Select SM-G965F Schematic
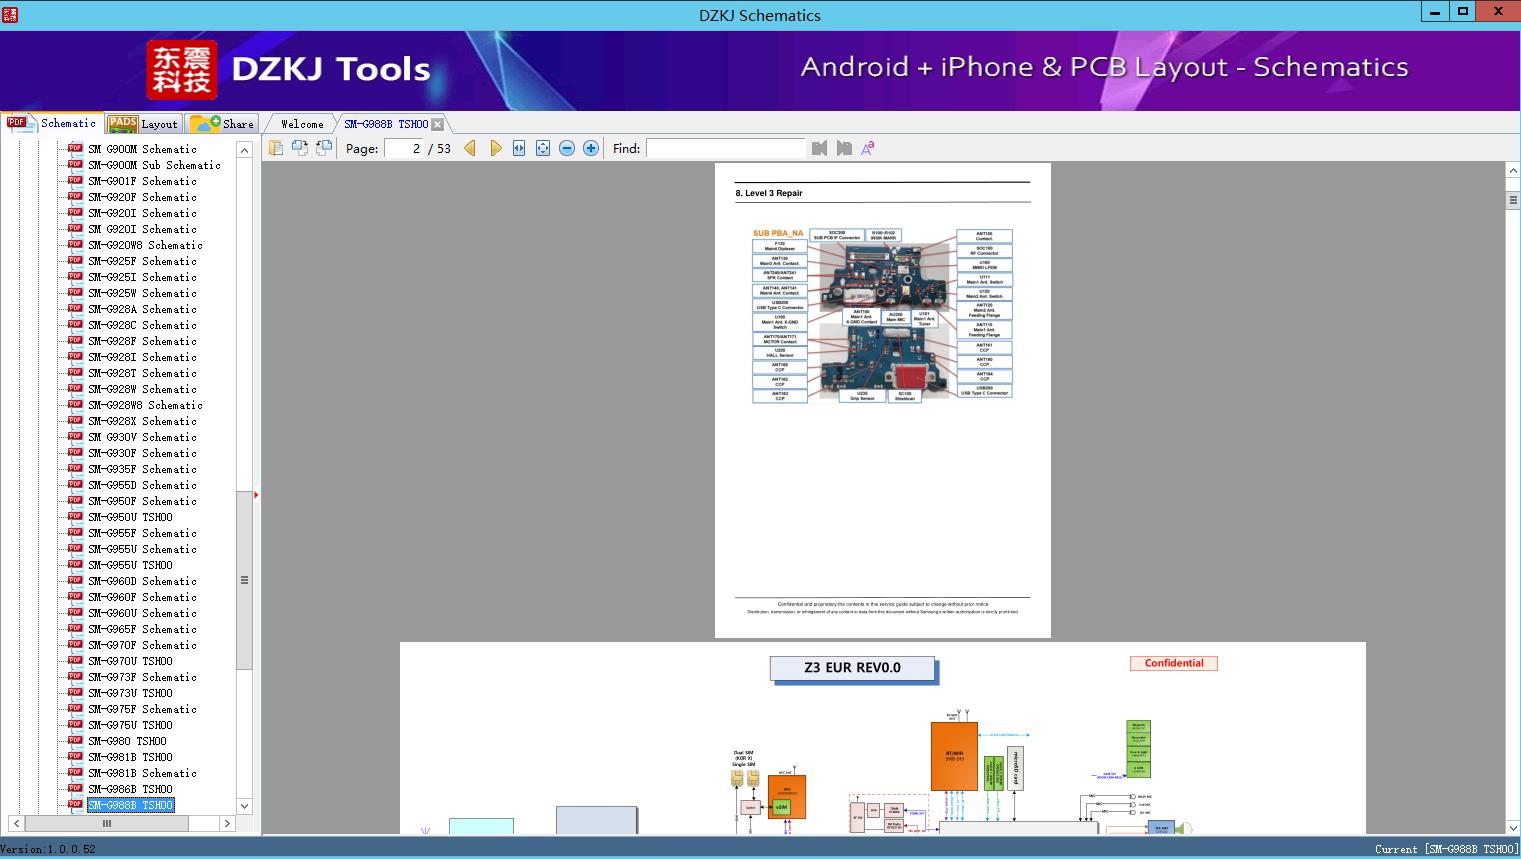Viewport: 1521px width, 859px height. (x=142, y=629)
